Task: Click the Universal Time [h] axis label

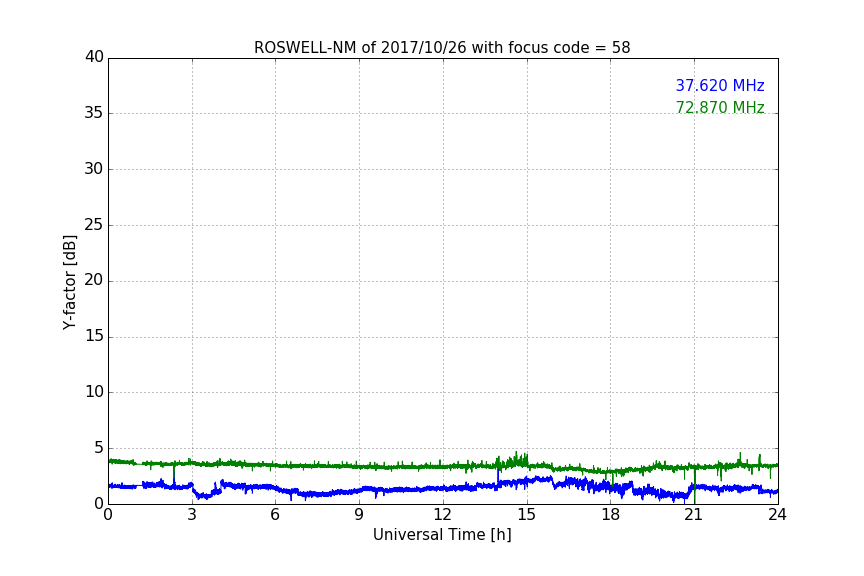Action: (x=442, y=535)
